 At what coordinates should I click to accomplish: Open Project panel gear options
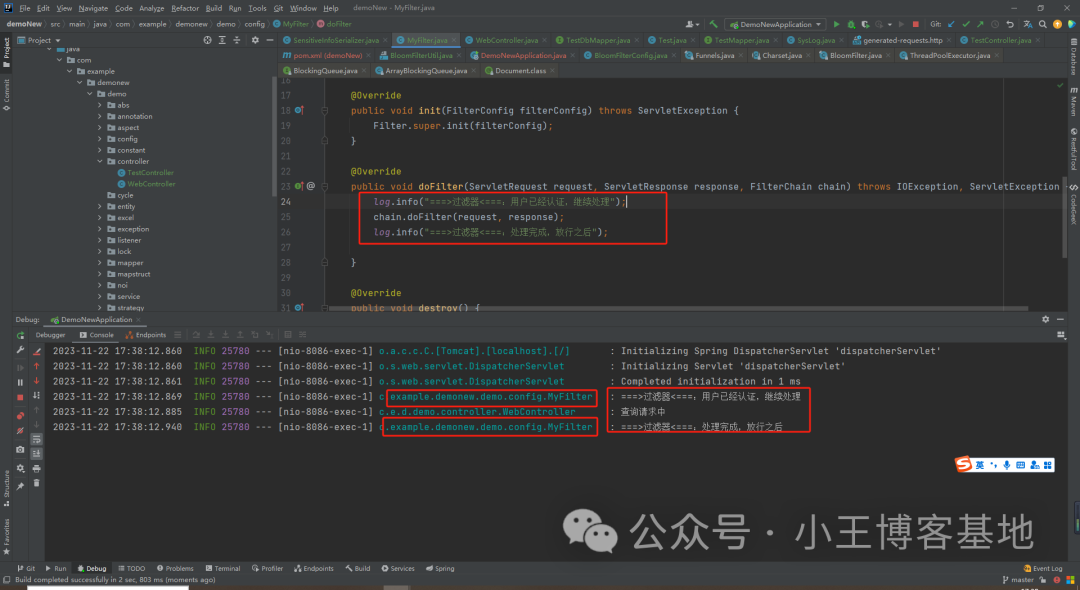click(255, 40)
